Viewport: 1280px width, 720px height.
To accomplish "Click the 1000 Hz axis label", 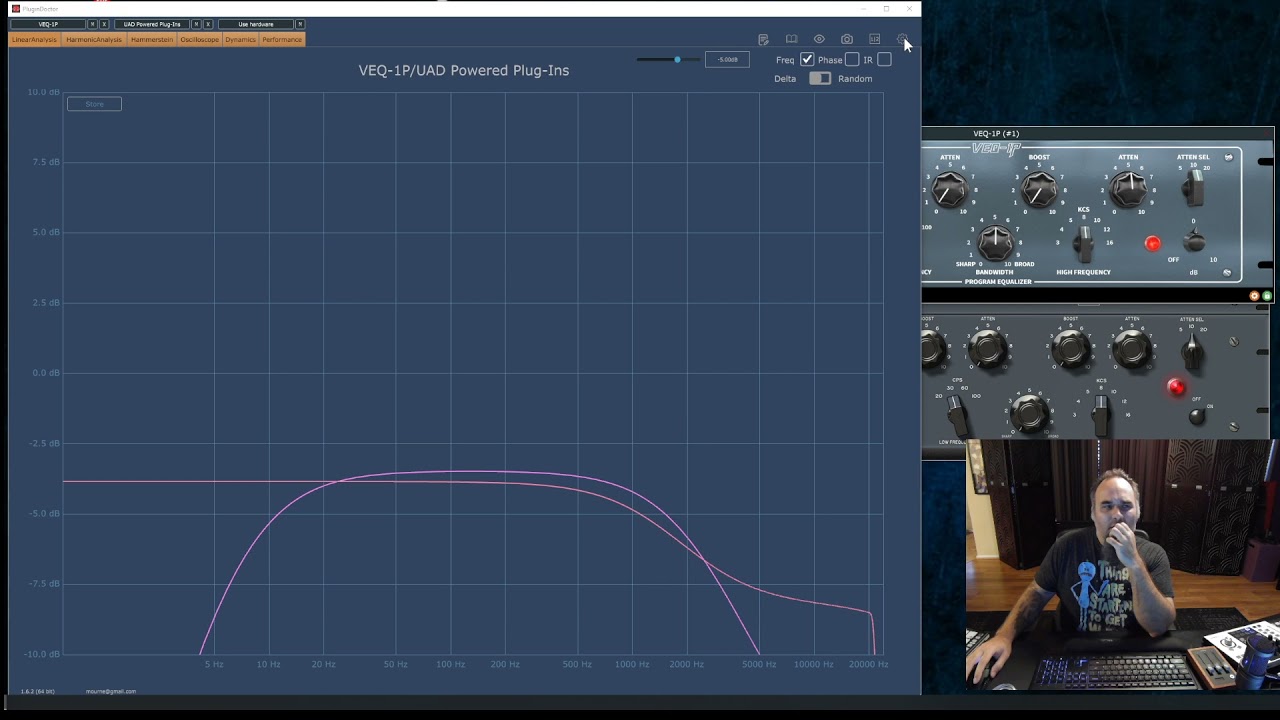I will pyautogui.click(x=632, y=664).
